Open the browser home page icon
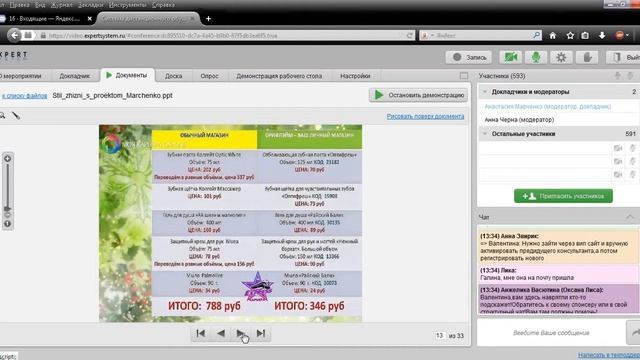The image size is (640, 360). [553, 36]
